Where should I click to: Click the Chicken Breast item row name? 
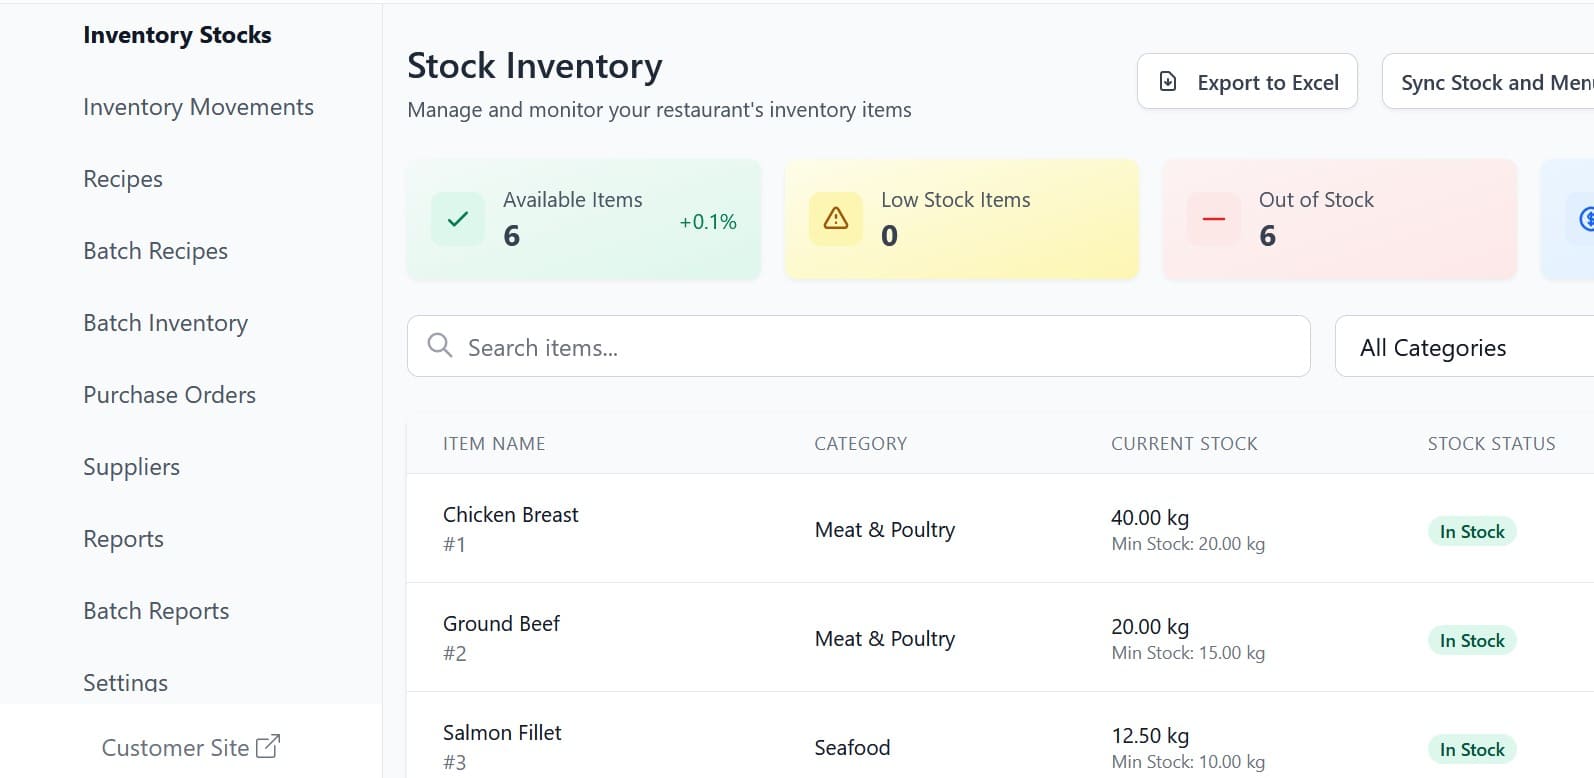click(510, 515)
